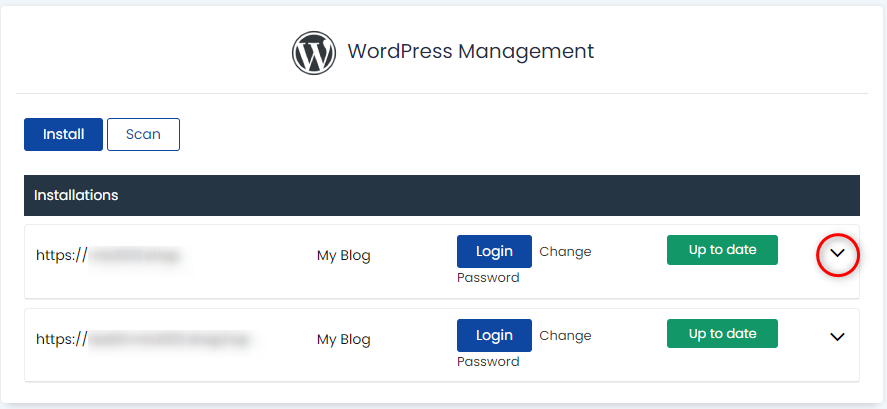Expand the second installation's details chevron
Viewport: 887px width, 409px height.
[x=837, y=337]
